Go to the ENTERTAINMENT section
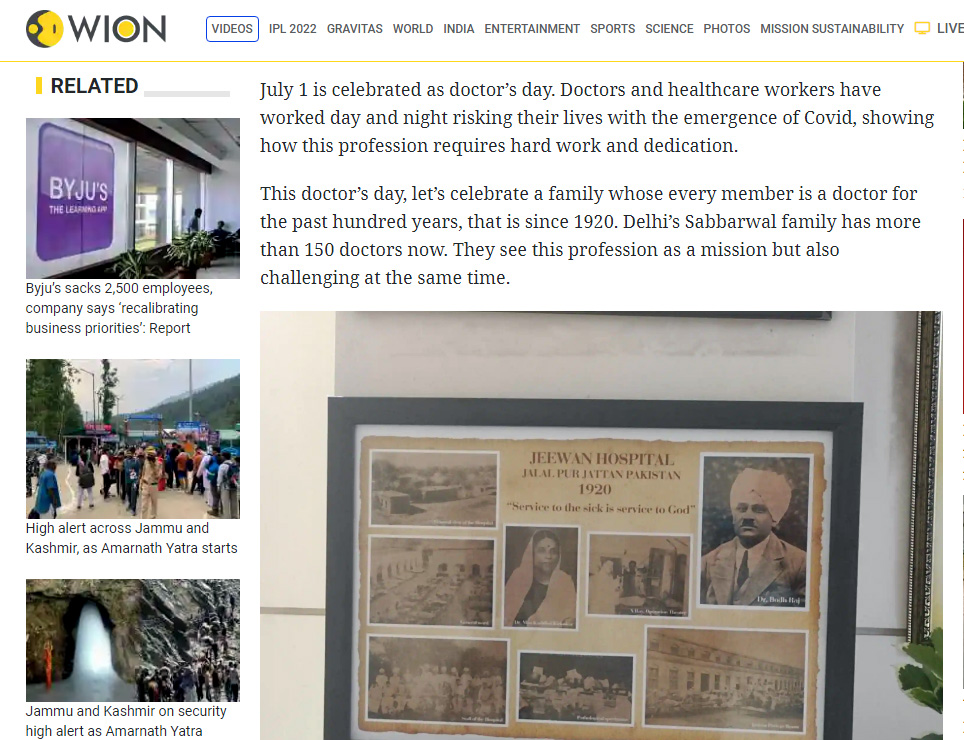 coord(532,29)
